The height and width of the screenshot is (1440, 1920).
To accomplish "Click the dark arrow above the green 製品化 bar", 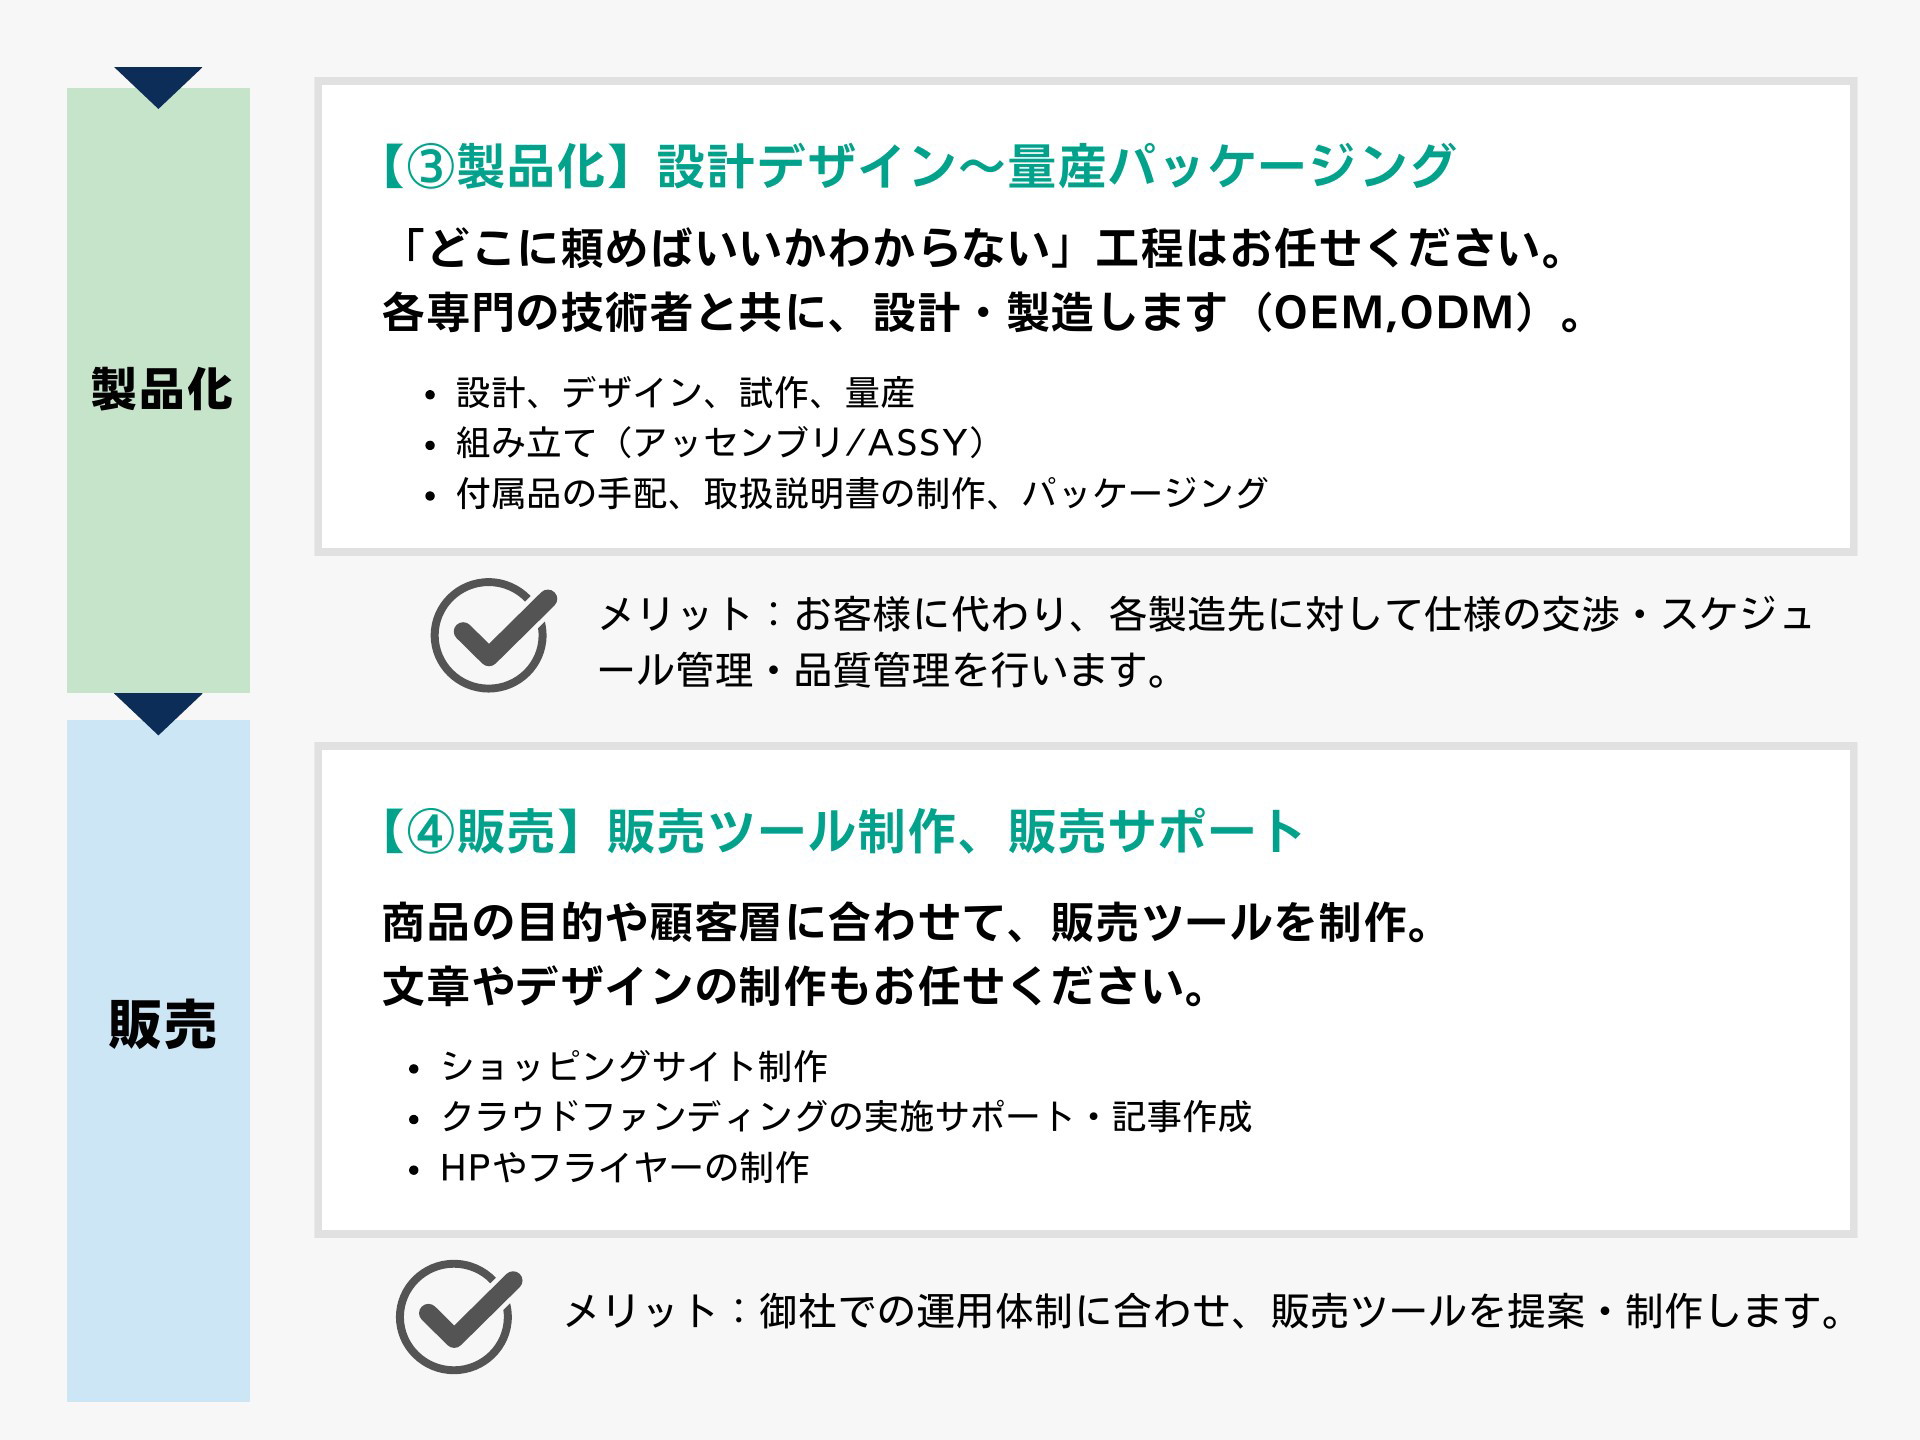I will point(158,86).
